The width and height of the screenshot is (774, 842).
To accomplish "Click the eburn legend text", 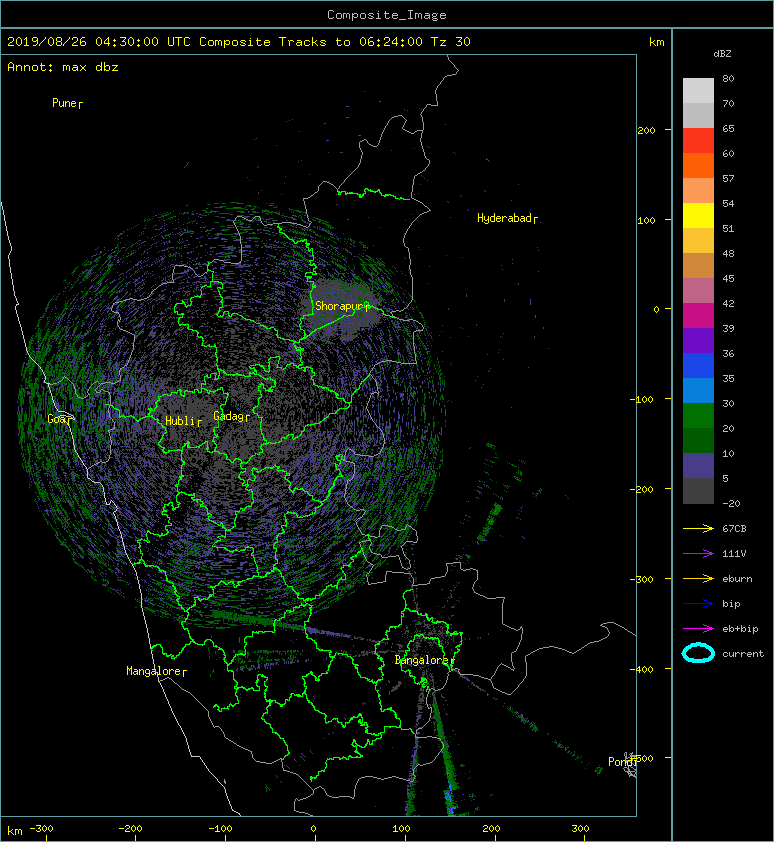I will click(x=737, y=579).
